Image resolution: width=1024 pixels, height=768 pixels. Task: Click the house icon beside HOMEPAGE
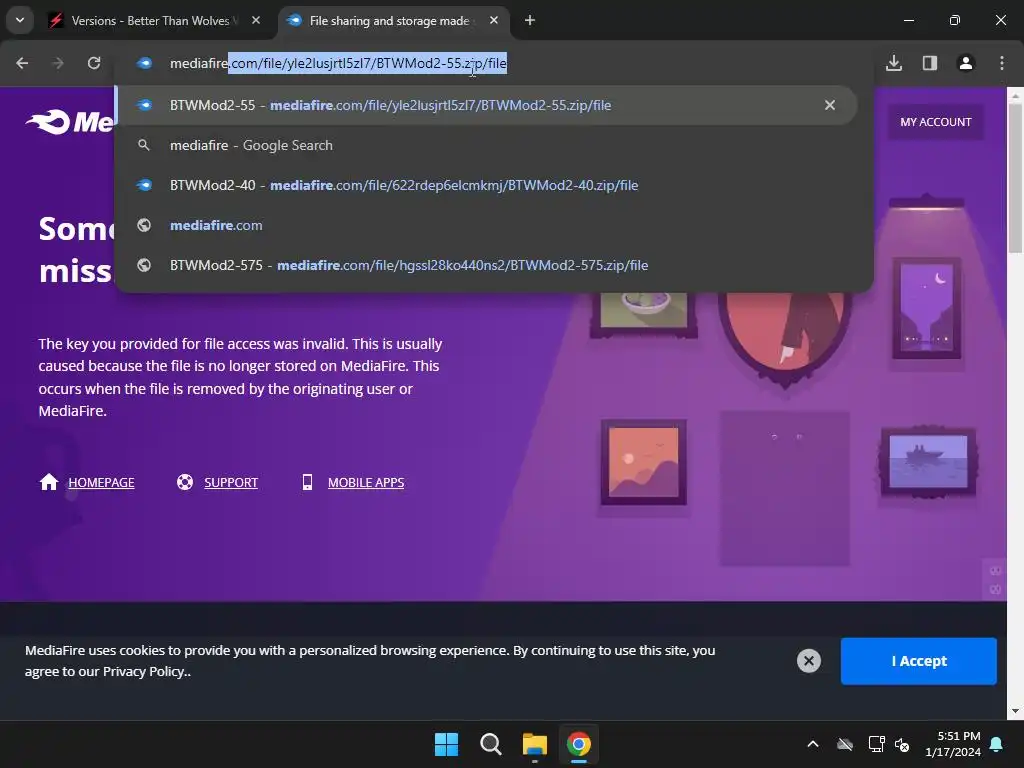49,482
